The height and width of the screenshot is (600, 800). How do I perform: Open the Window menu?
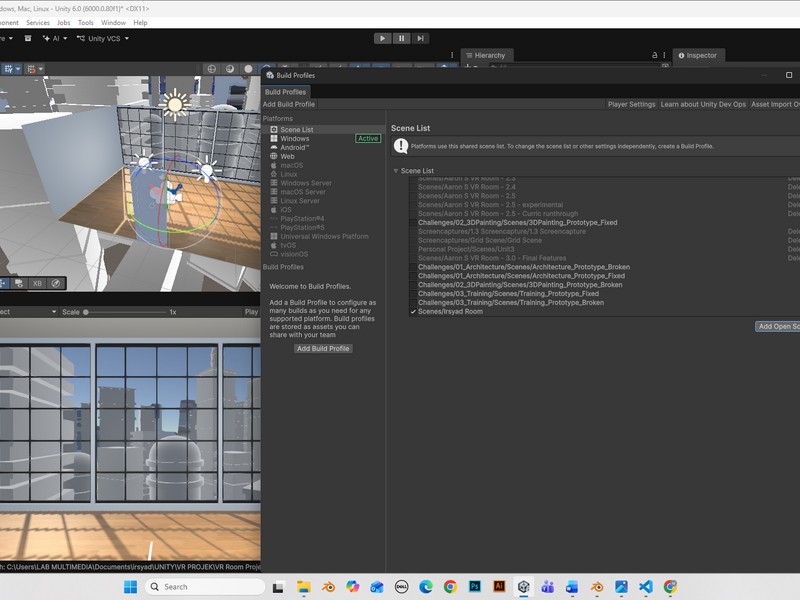coord(113,23)
